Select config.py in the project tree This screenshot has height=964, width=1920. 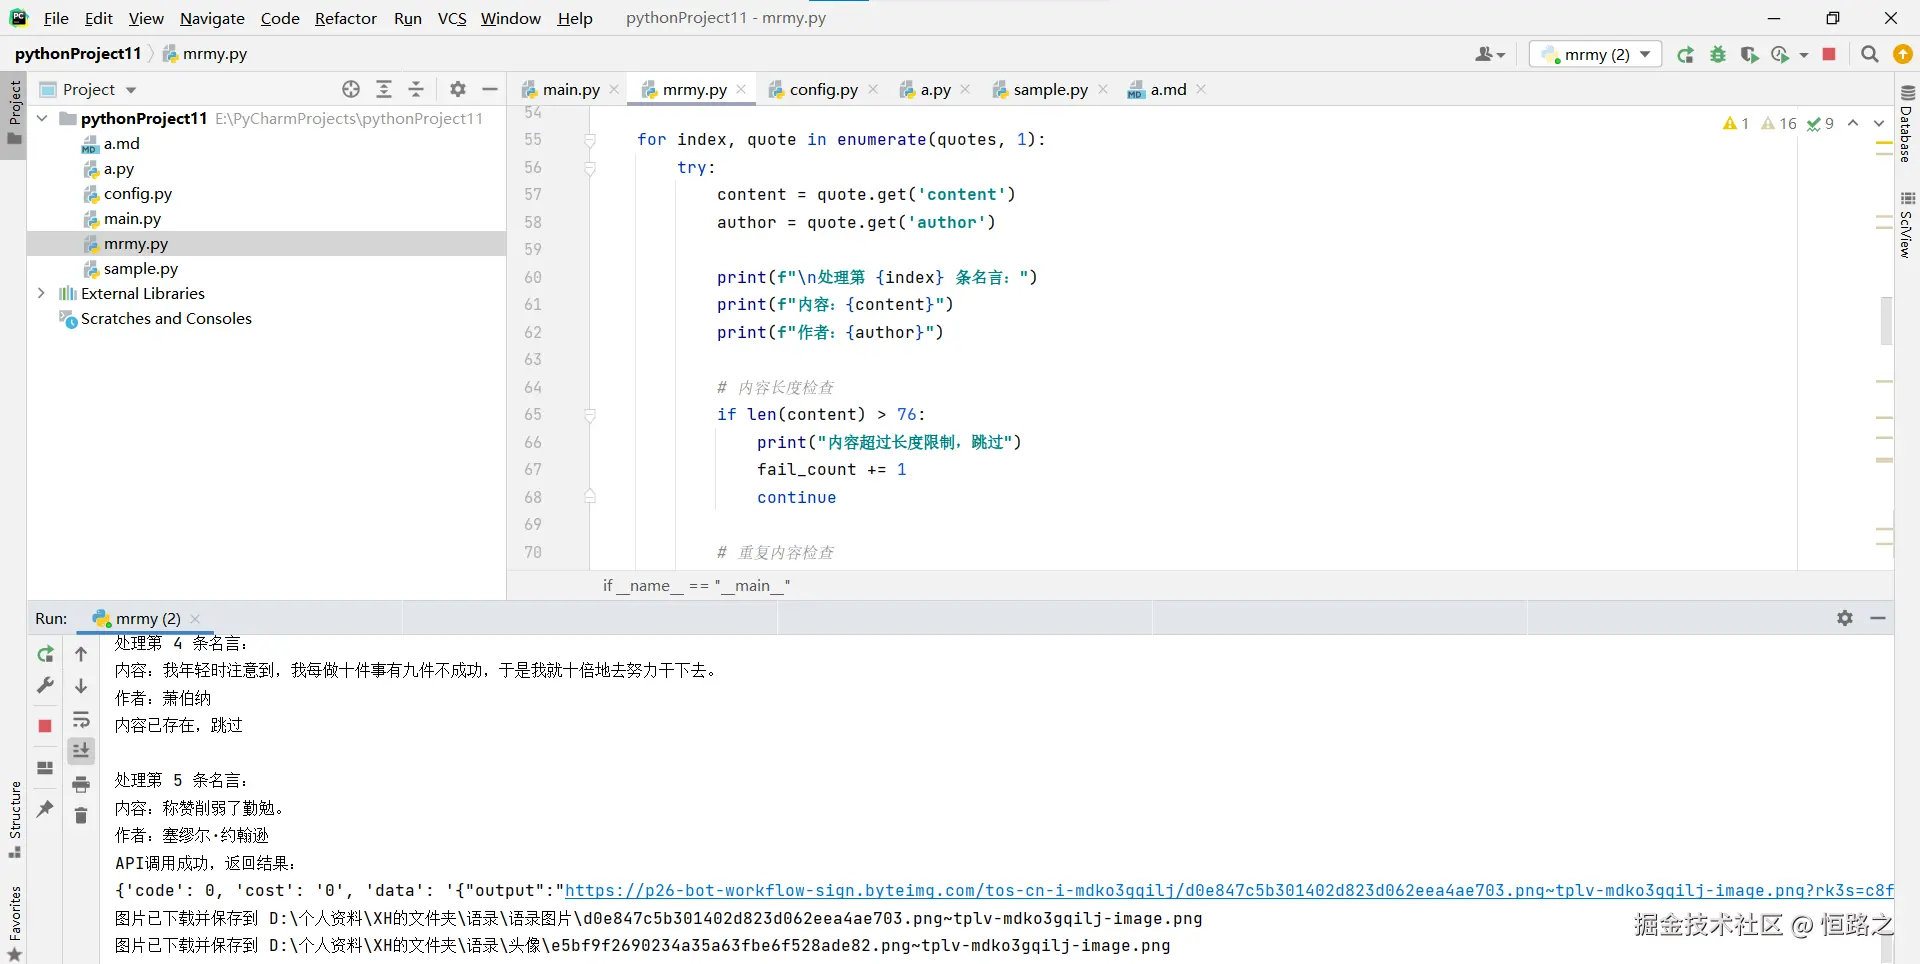138,193
